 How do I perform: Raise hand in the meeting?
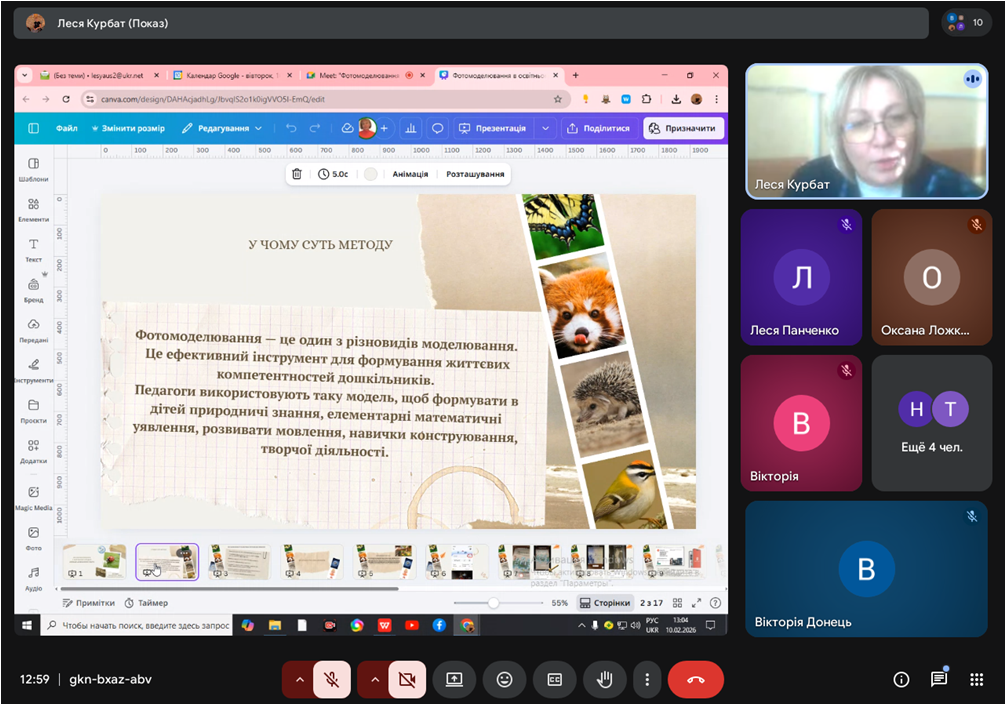pos(604,680)
